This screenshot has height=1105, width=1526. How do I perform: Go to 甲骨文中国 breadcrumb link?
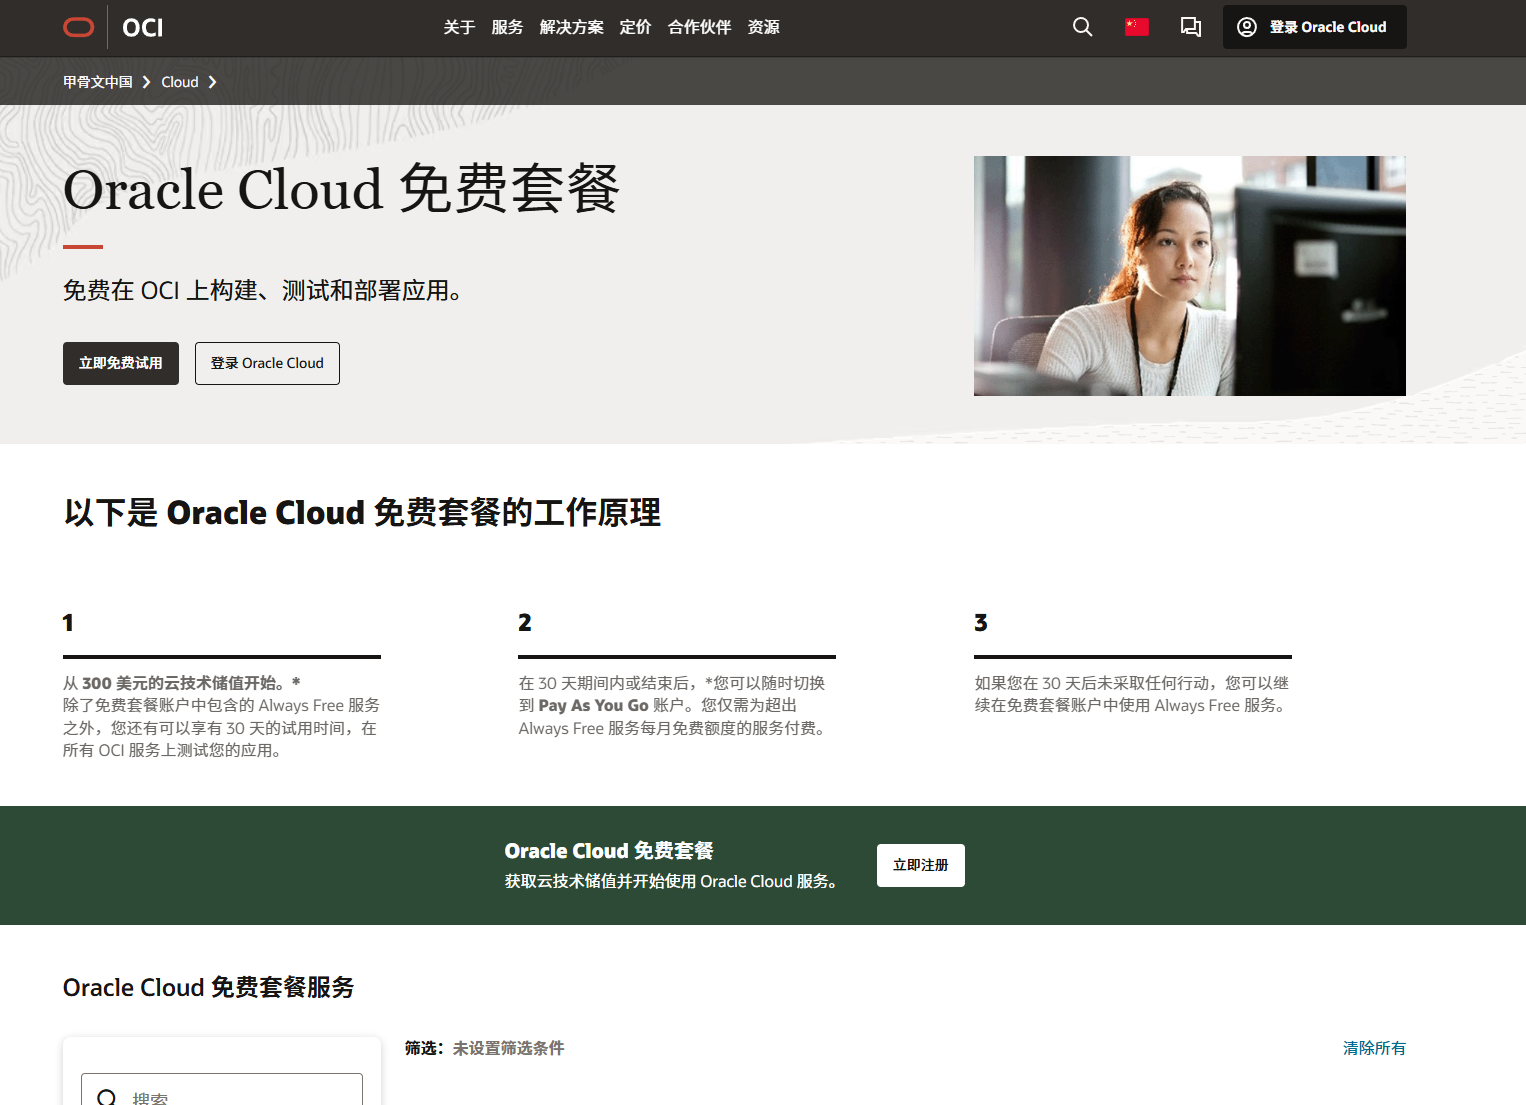(x=98, y=82)
